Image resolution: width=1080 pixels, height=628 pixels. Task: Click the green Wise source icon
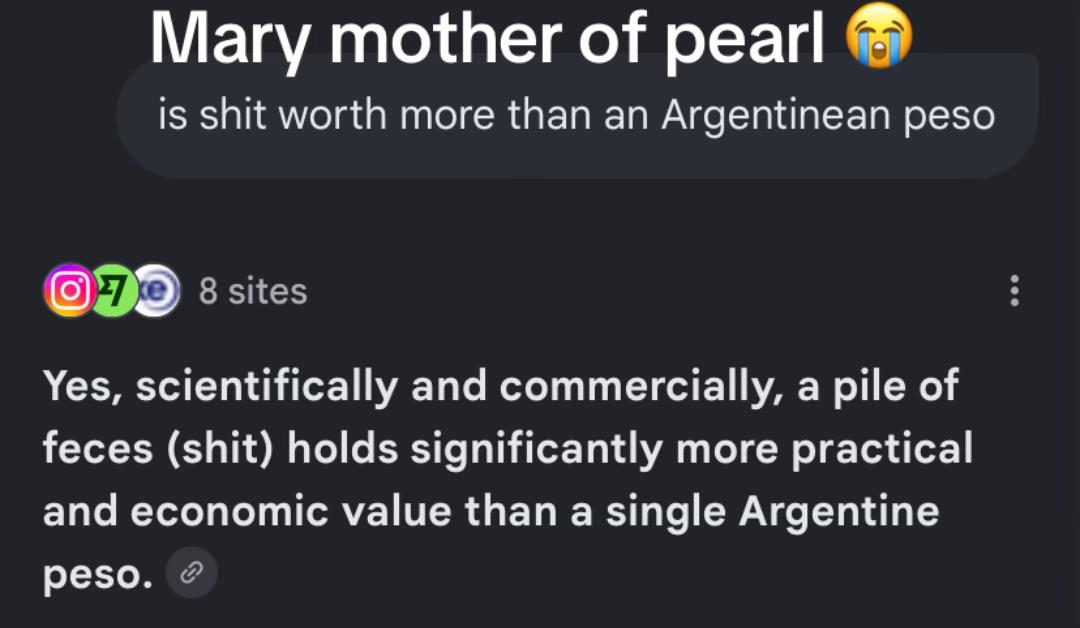pos(115,291)
